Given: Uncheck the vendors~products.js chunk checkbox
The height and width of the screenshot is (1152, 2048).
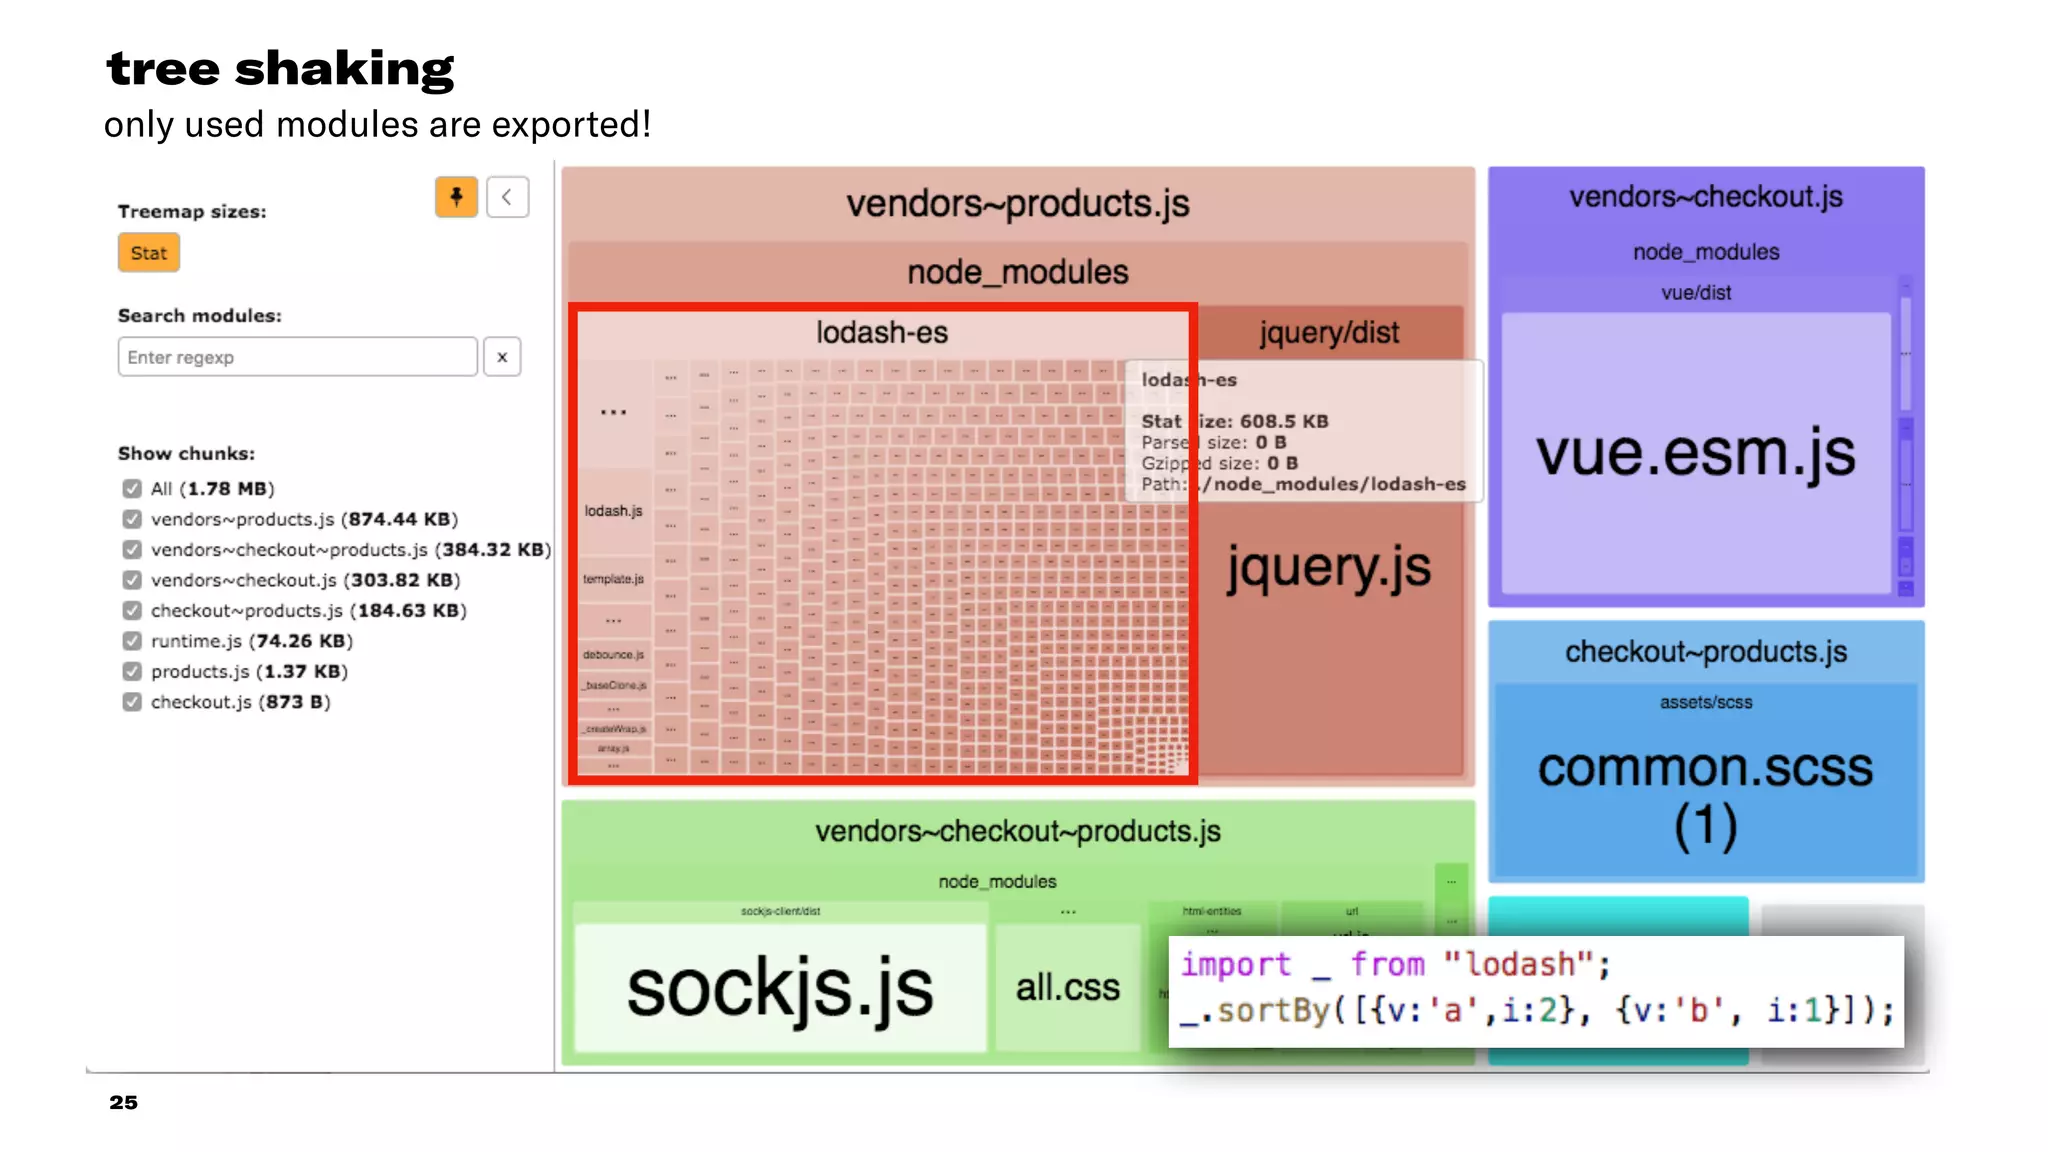Looking at the screenshot, I should [132, 519].
